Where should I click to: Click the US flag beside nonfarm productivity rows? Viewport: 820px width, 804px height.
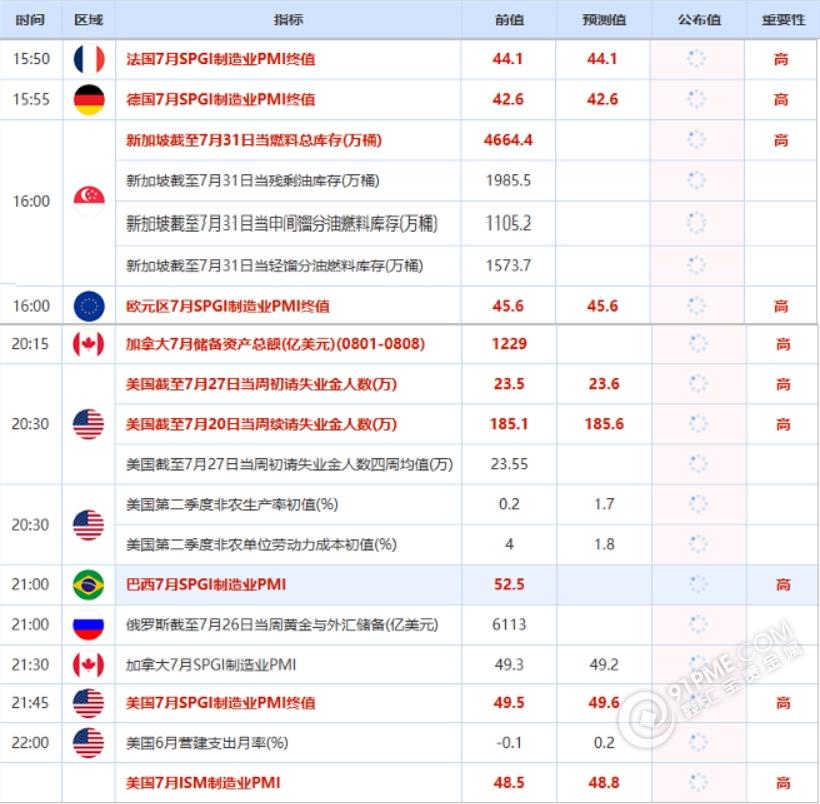click(x=88, y=525)
